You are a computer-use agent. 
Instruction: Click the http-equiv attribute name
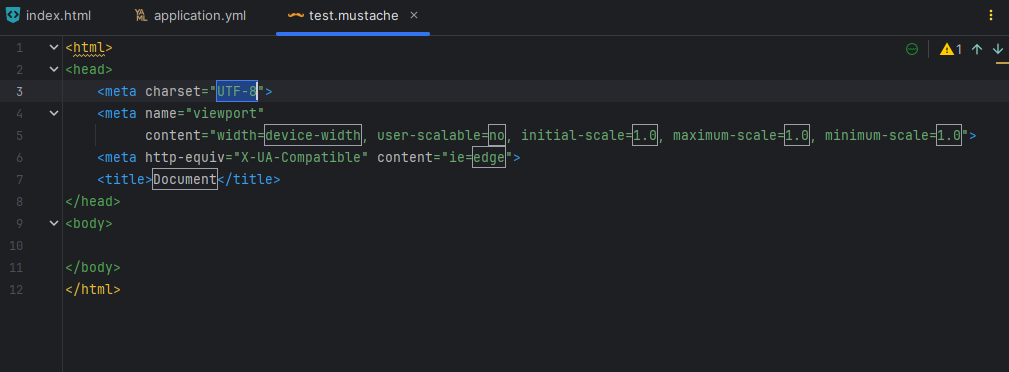185,157
